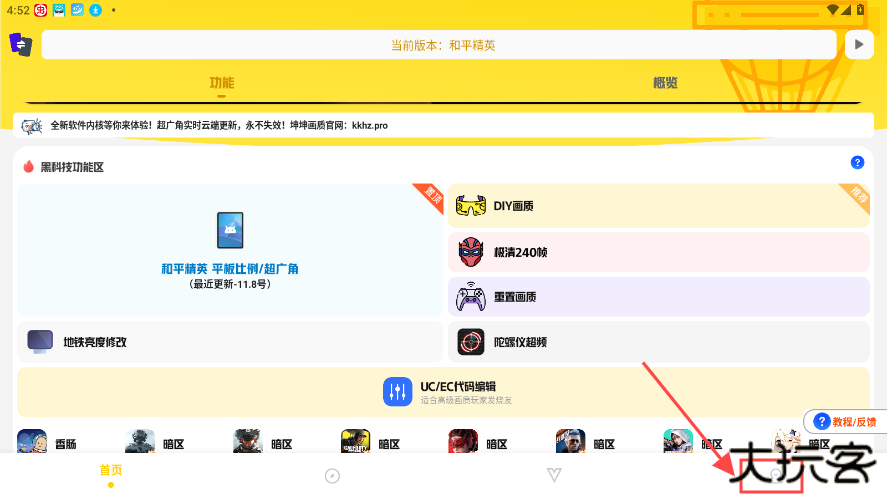The height and width of the screenshot is (499, 887).
Task: Go to 首页 in bottom navigation
Action: [x=111, y=473]
